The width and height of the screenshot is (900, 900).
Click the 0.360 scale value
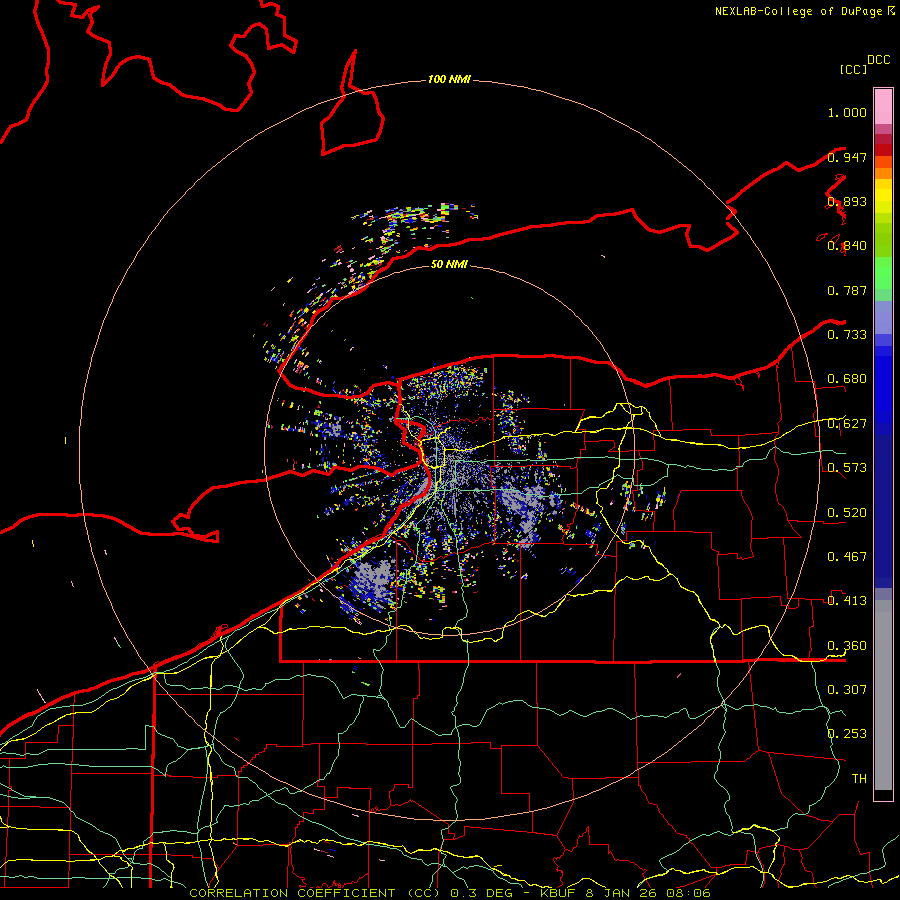[847, 646]
